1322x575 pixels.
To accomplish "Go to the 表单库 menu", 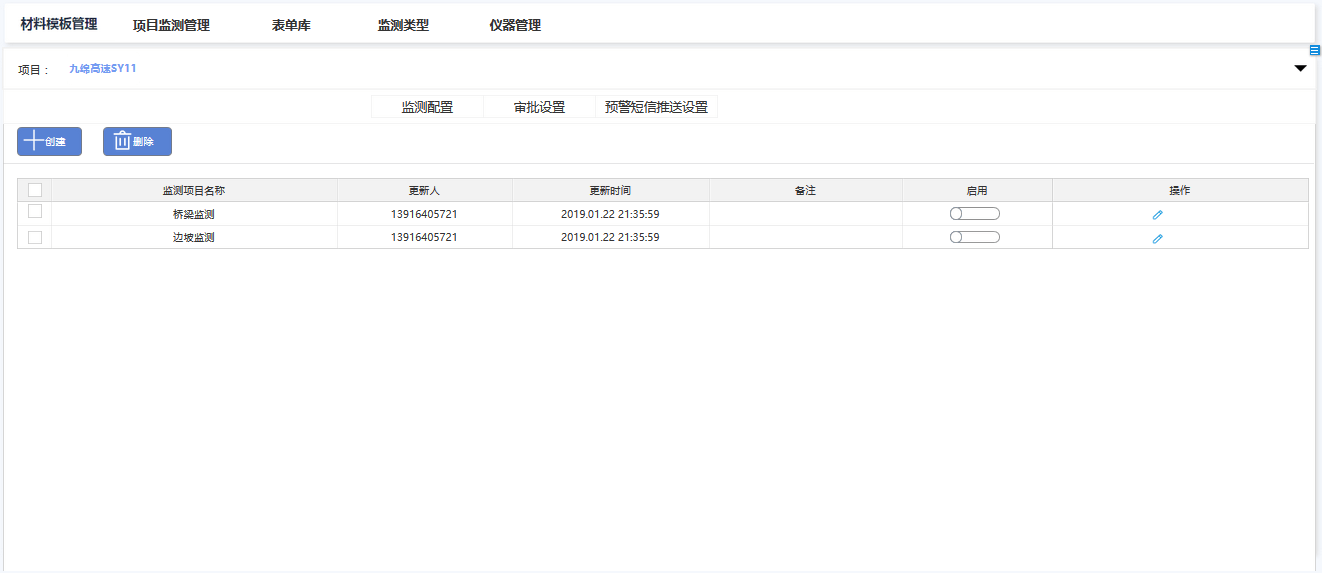I will tap(291, 25).
